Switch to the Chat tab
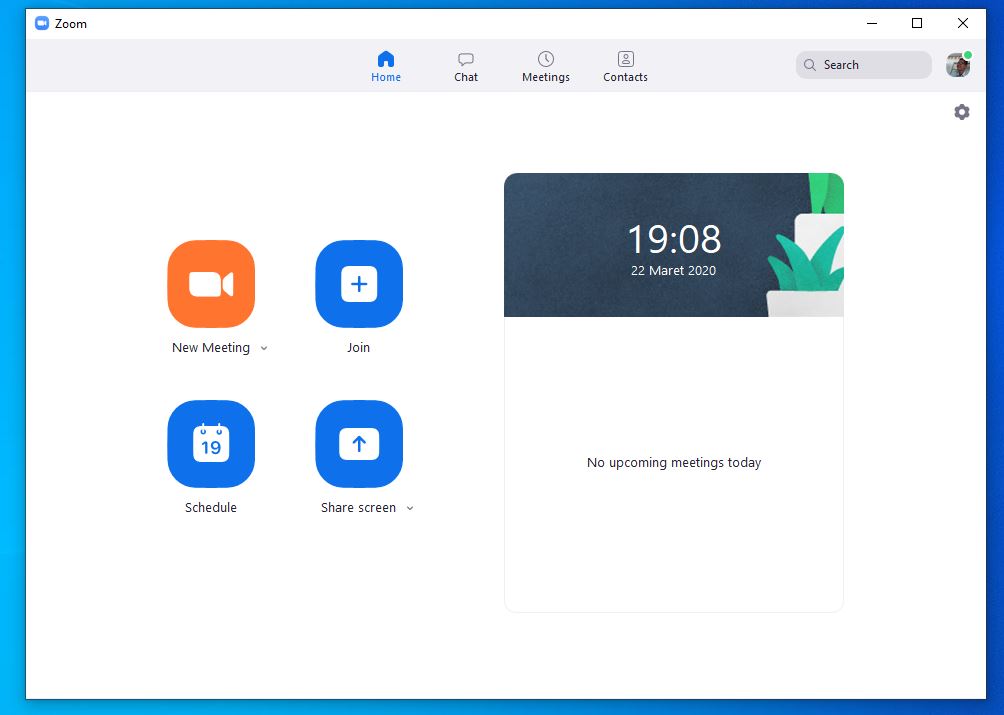This screenshot has height=715, width=1004. point(466,66)
